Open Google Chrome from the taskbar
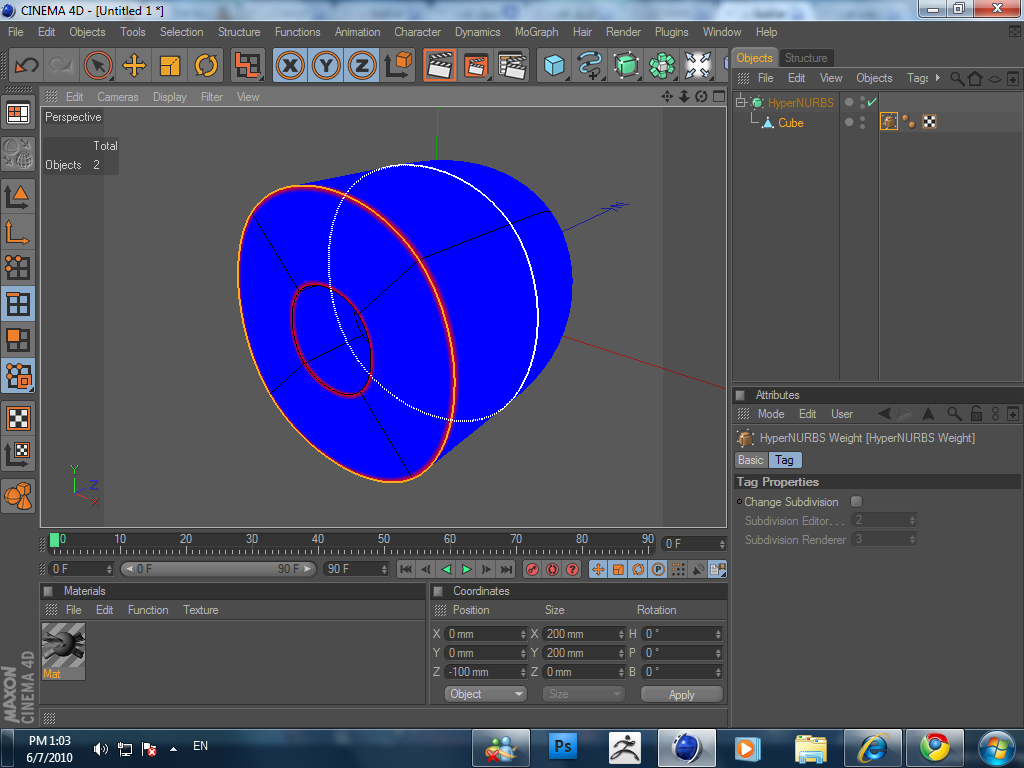This screenshot has height=768, width=1024. [x=934, y=748]
